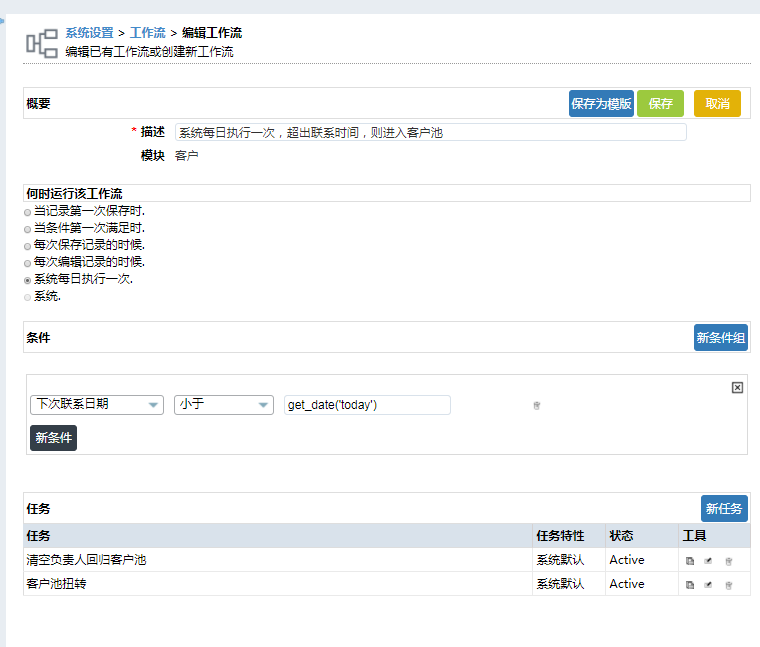The height and width of the screenshot is (647, 760).
Task: Go to 系统设置 breadcrumb
Action: pyautogui.click(x=89, y=33)
